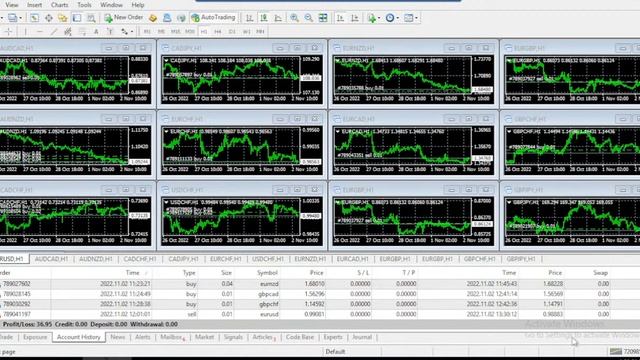Switch to the EURNZD,H1 chart tab
The width and height of the screenshot is (640, 360).
coord(310,259)
